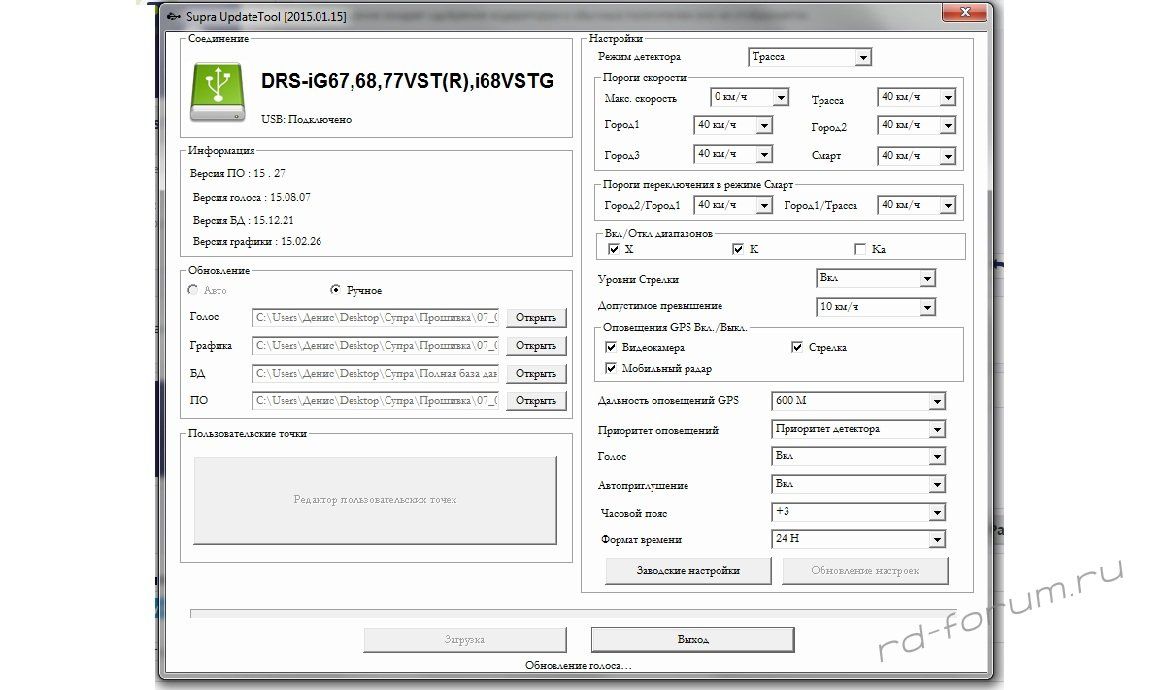The image size is (1152, 690).
Task: Select the Авто update radio button
Action: click(x=192, y=290)
